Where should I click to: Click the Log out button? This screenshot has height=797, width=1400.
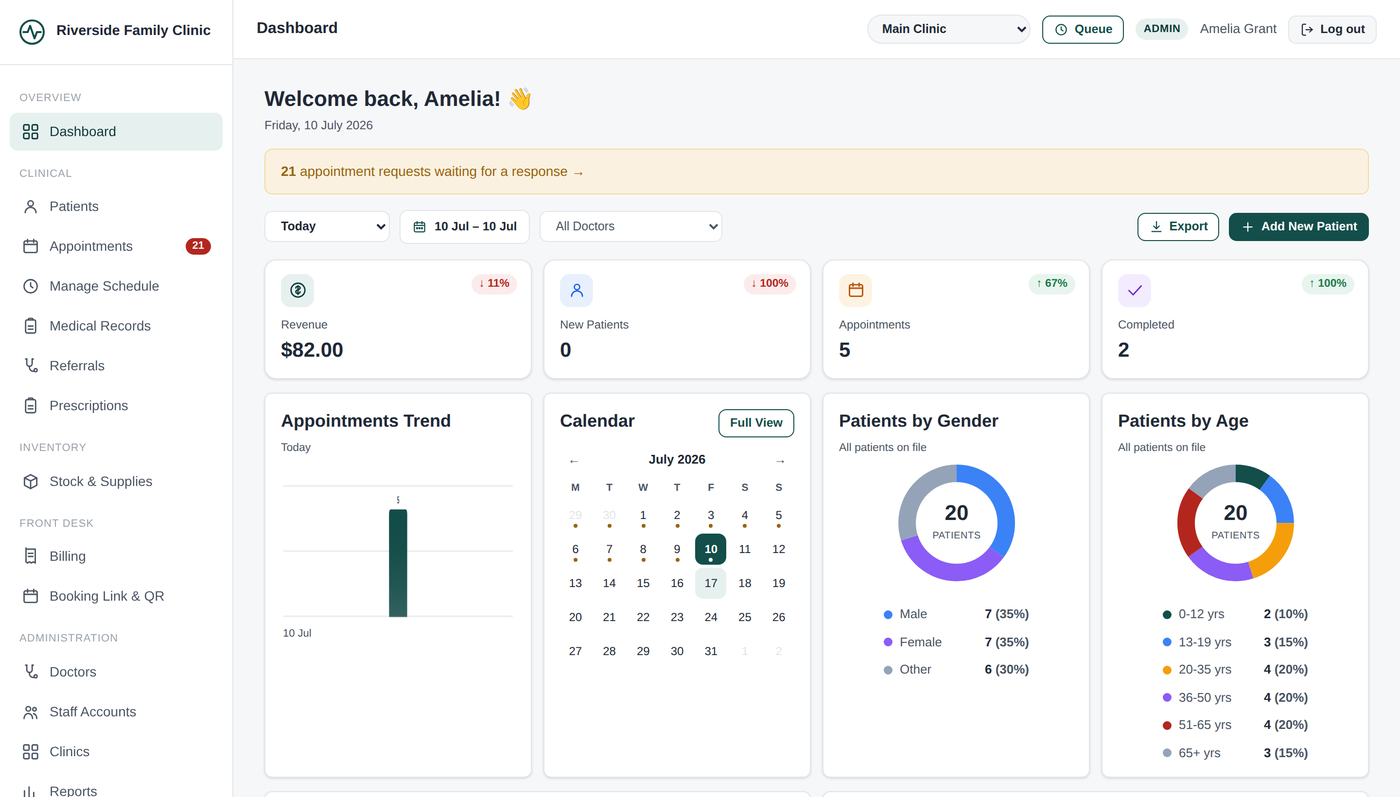1332,29
